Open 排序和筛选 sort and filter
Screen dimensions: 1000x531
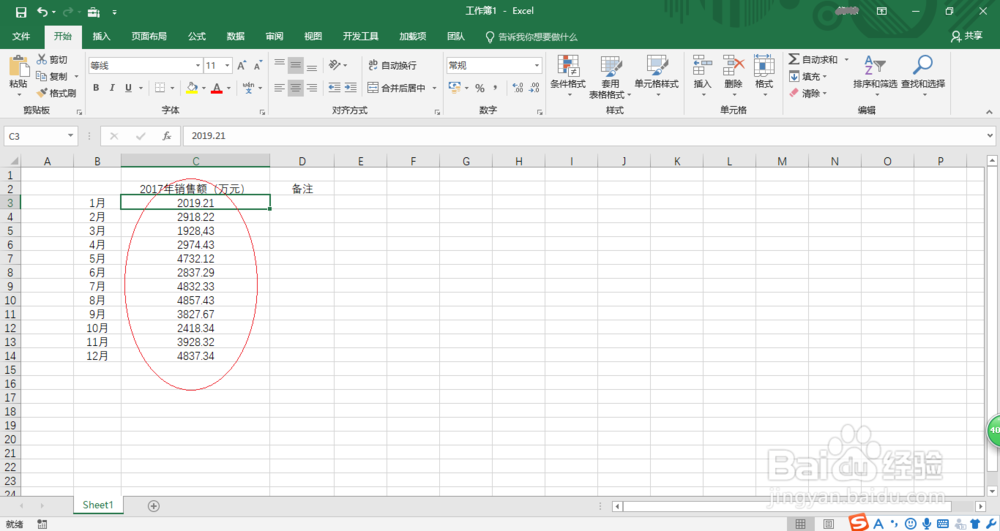coord(875,75)
